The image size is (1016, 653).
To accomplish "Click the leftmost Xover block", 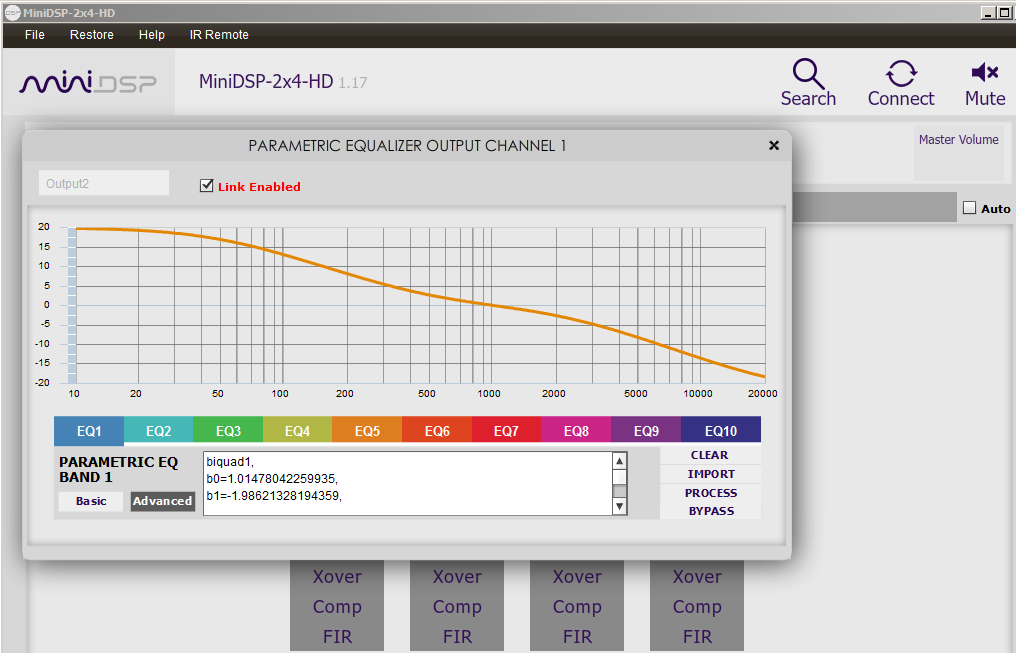I will coord(337,577).
